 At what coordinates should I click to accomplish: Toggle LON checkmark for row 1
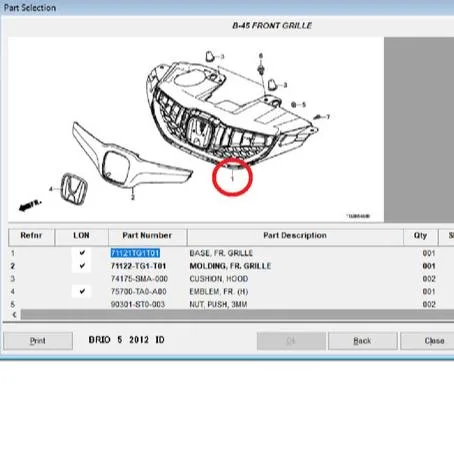82,253
